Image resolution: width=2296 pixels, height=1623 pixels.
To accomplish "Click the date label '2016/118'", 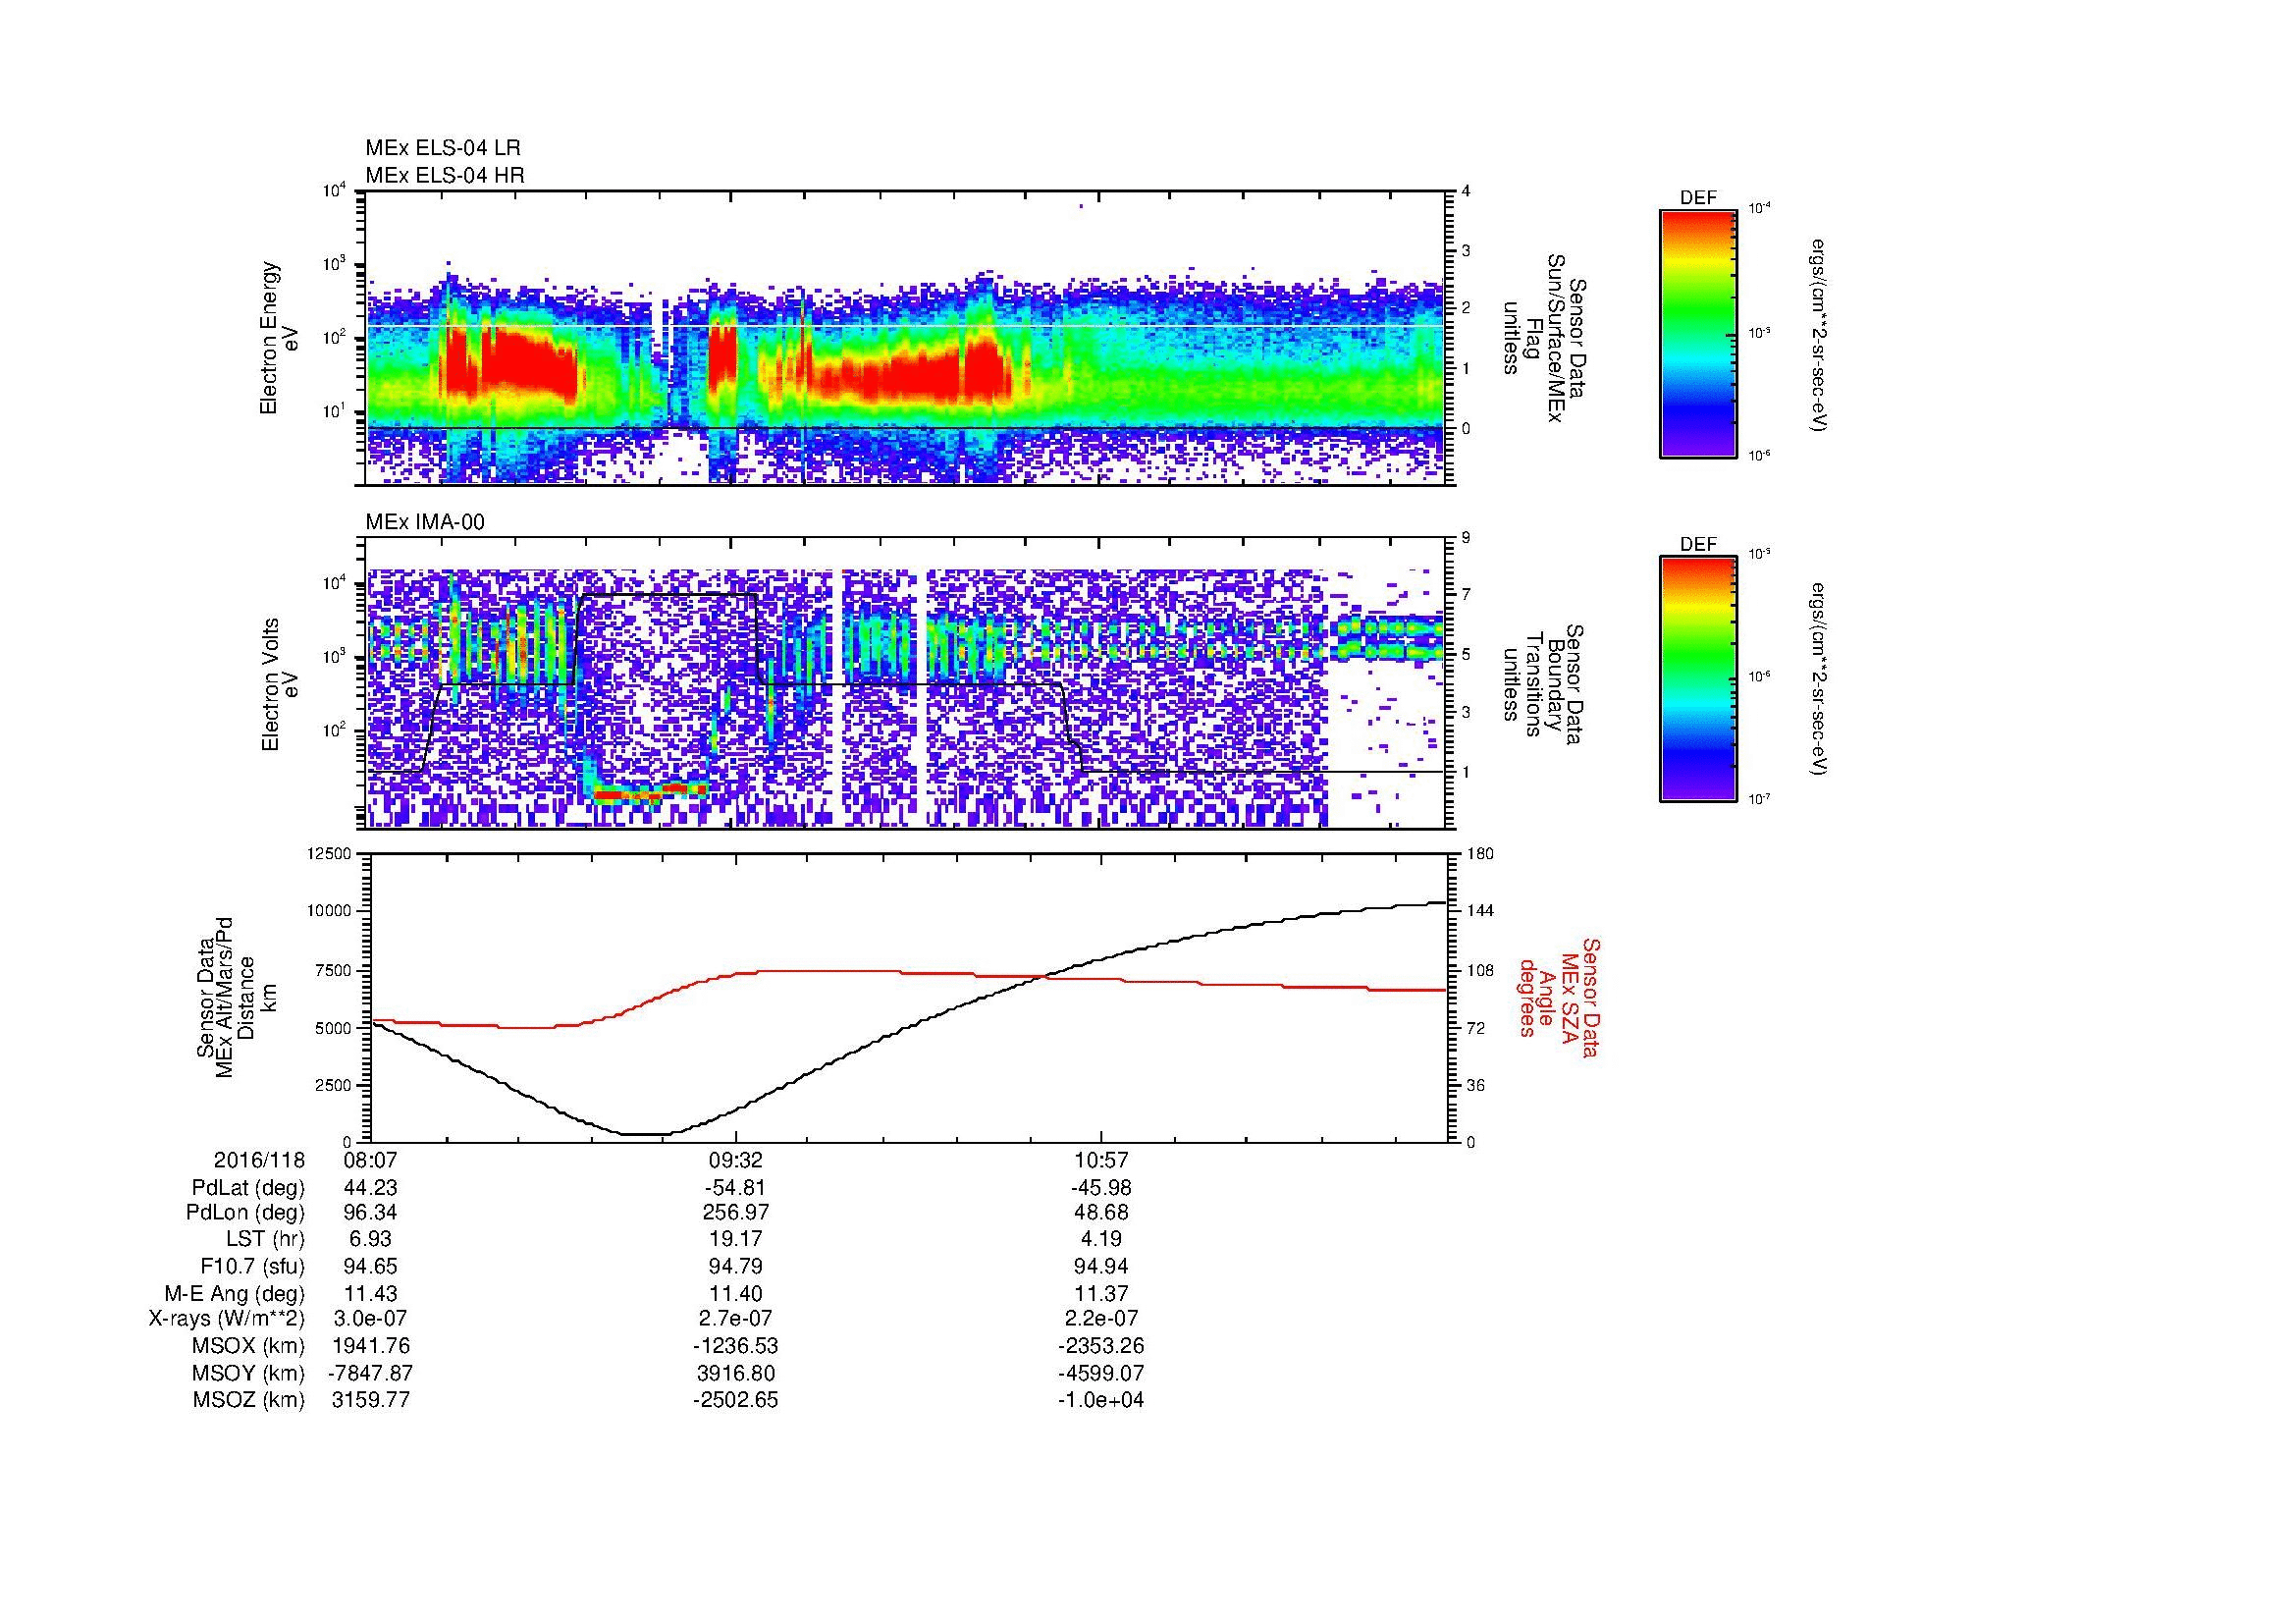I will 259,1160.
